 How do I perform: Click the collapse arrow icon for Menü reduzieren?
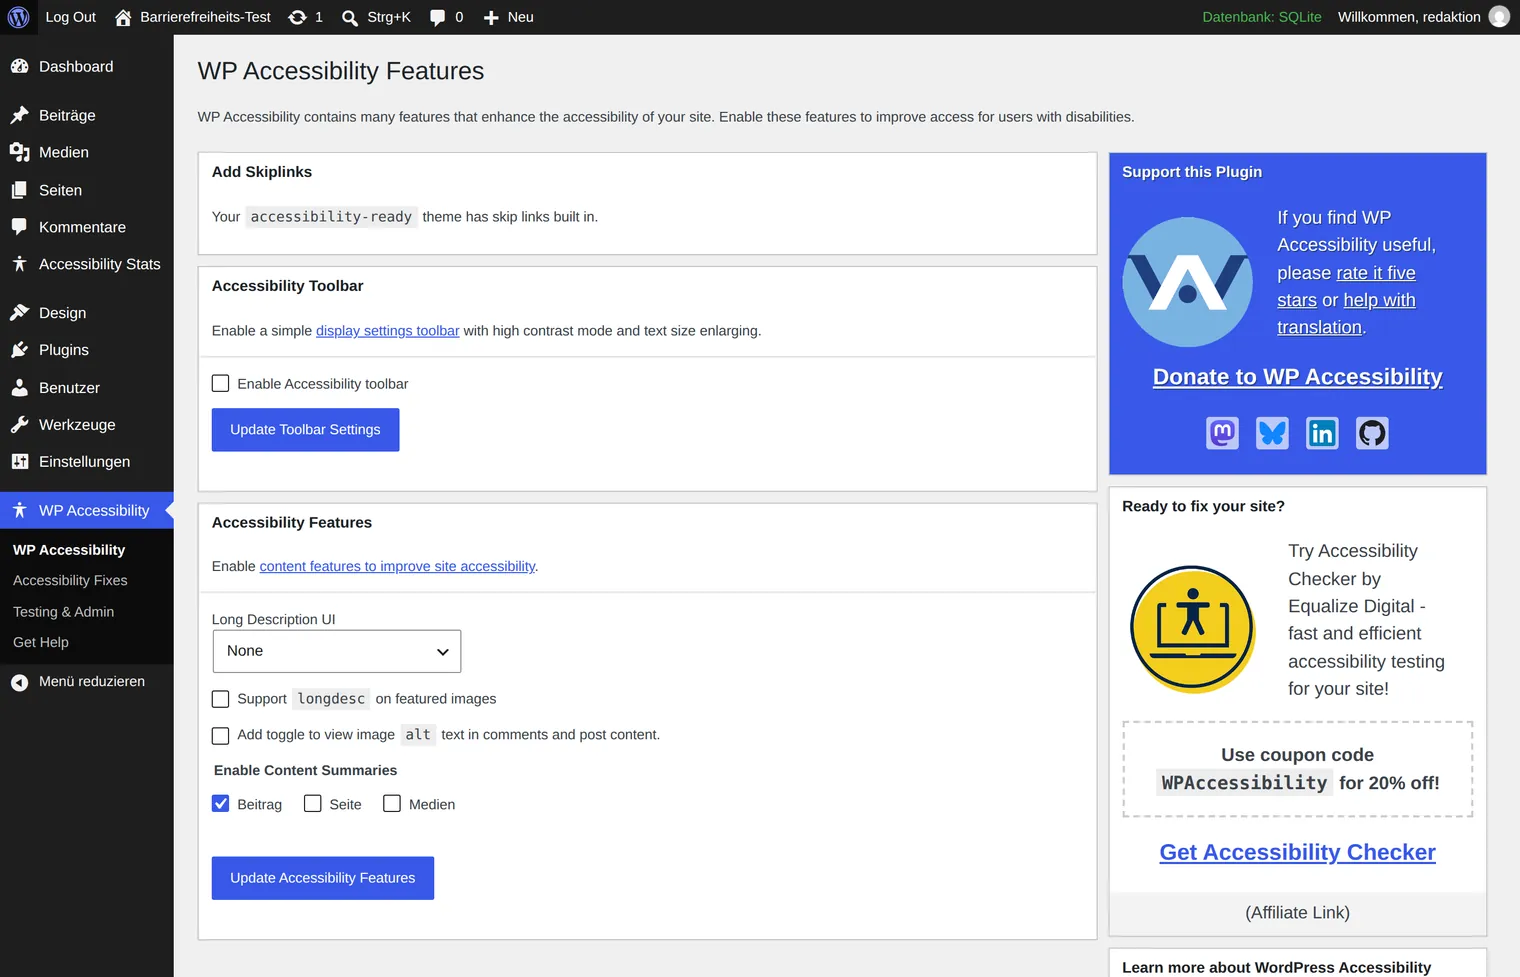click(19, 682)
